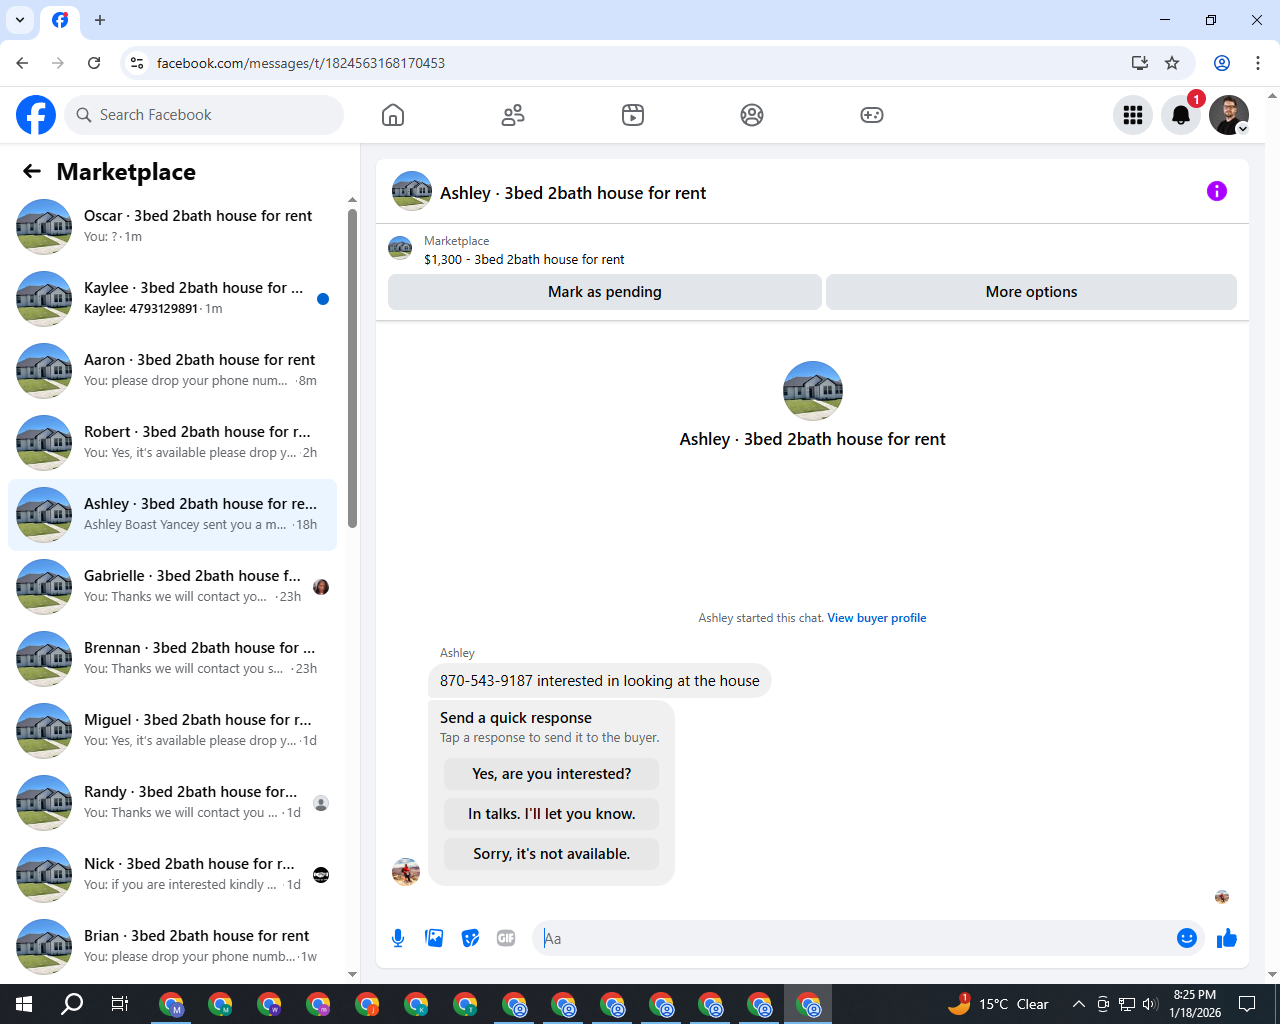This screenshot has width=1280, height=1024.
Task: Open the View buyer profile link
Action: (x=877, y=618)
